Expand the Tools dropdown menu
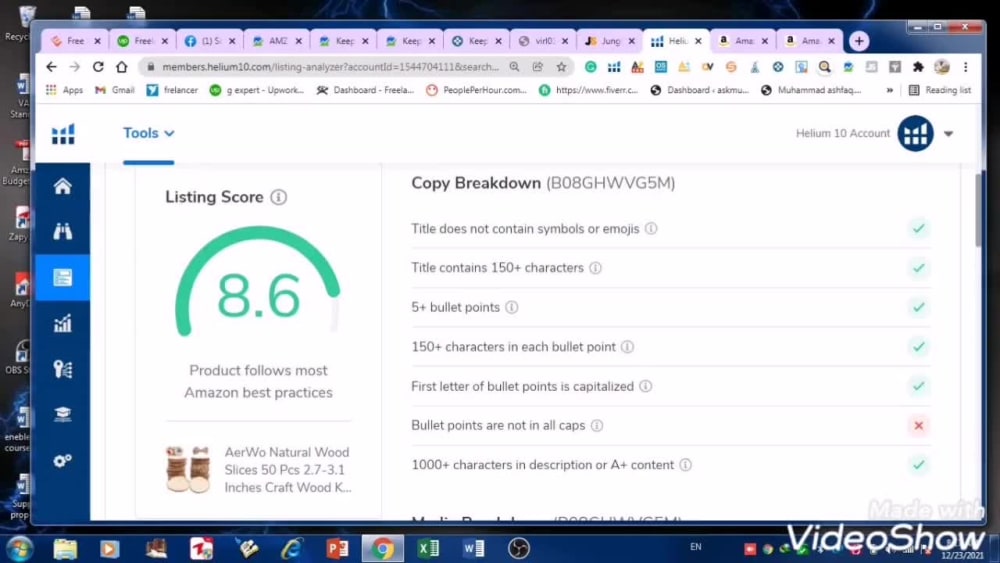This screenshot has height=563, width=1000. [149, 133]
